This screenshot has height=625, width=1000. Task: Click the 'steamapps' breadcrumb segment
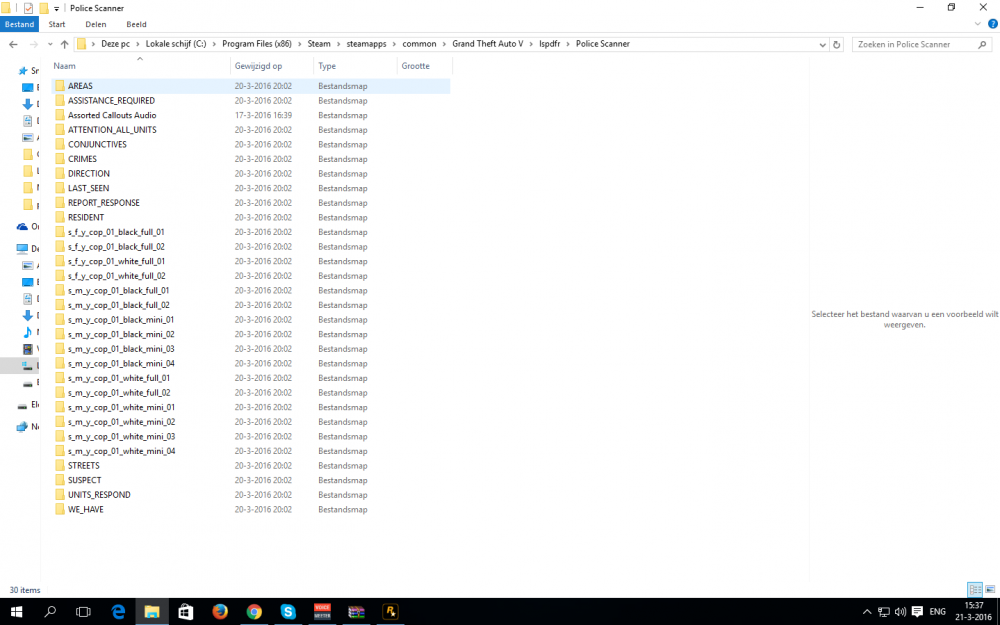367,44
